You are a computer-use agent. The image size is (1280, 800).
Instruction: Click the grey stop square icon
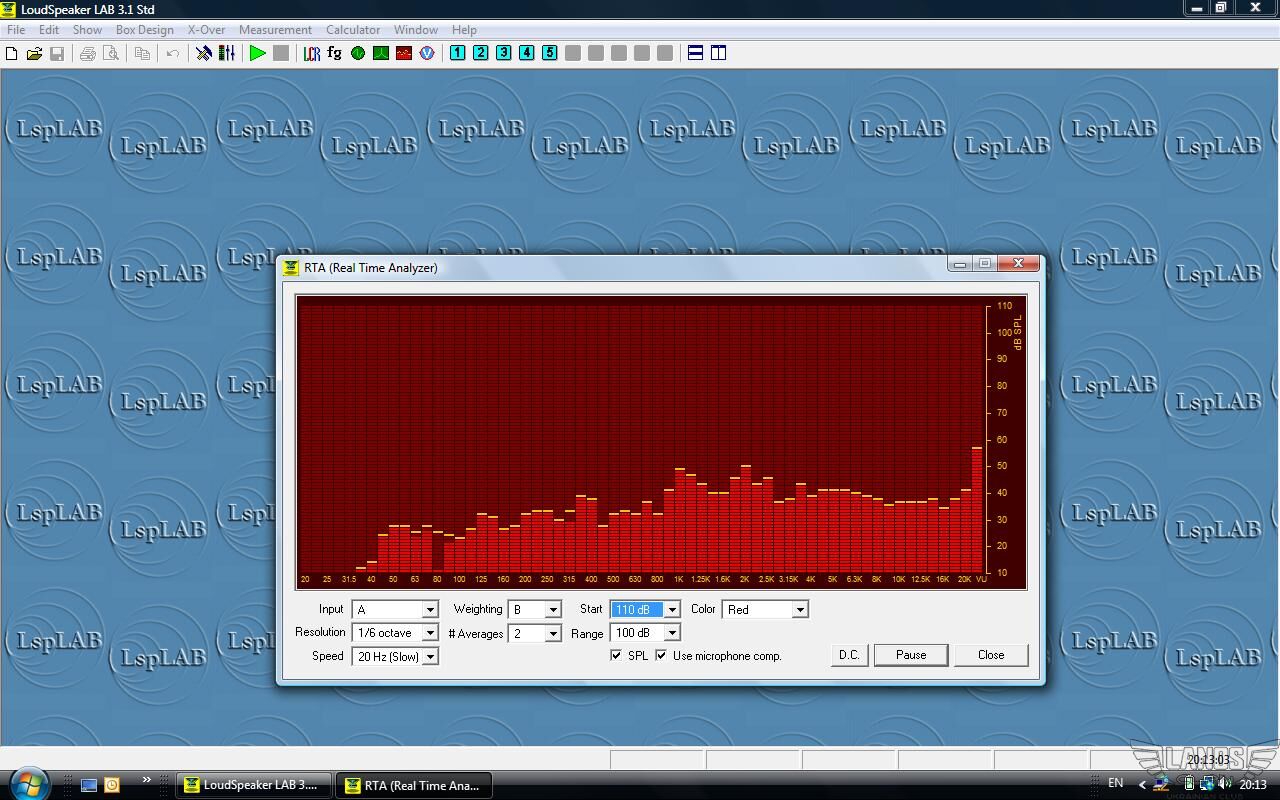click(281, 53)
